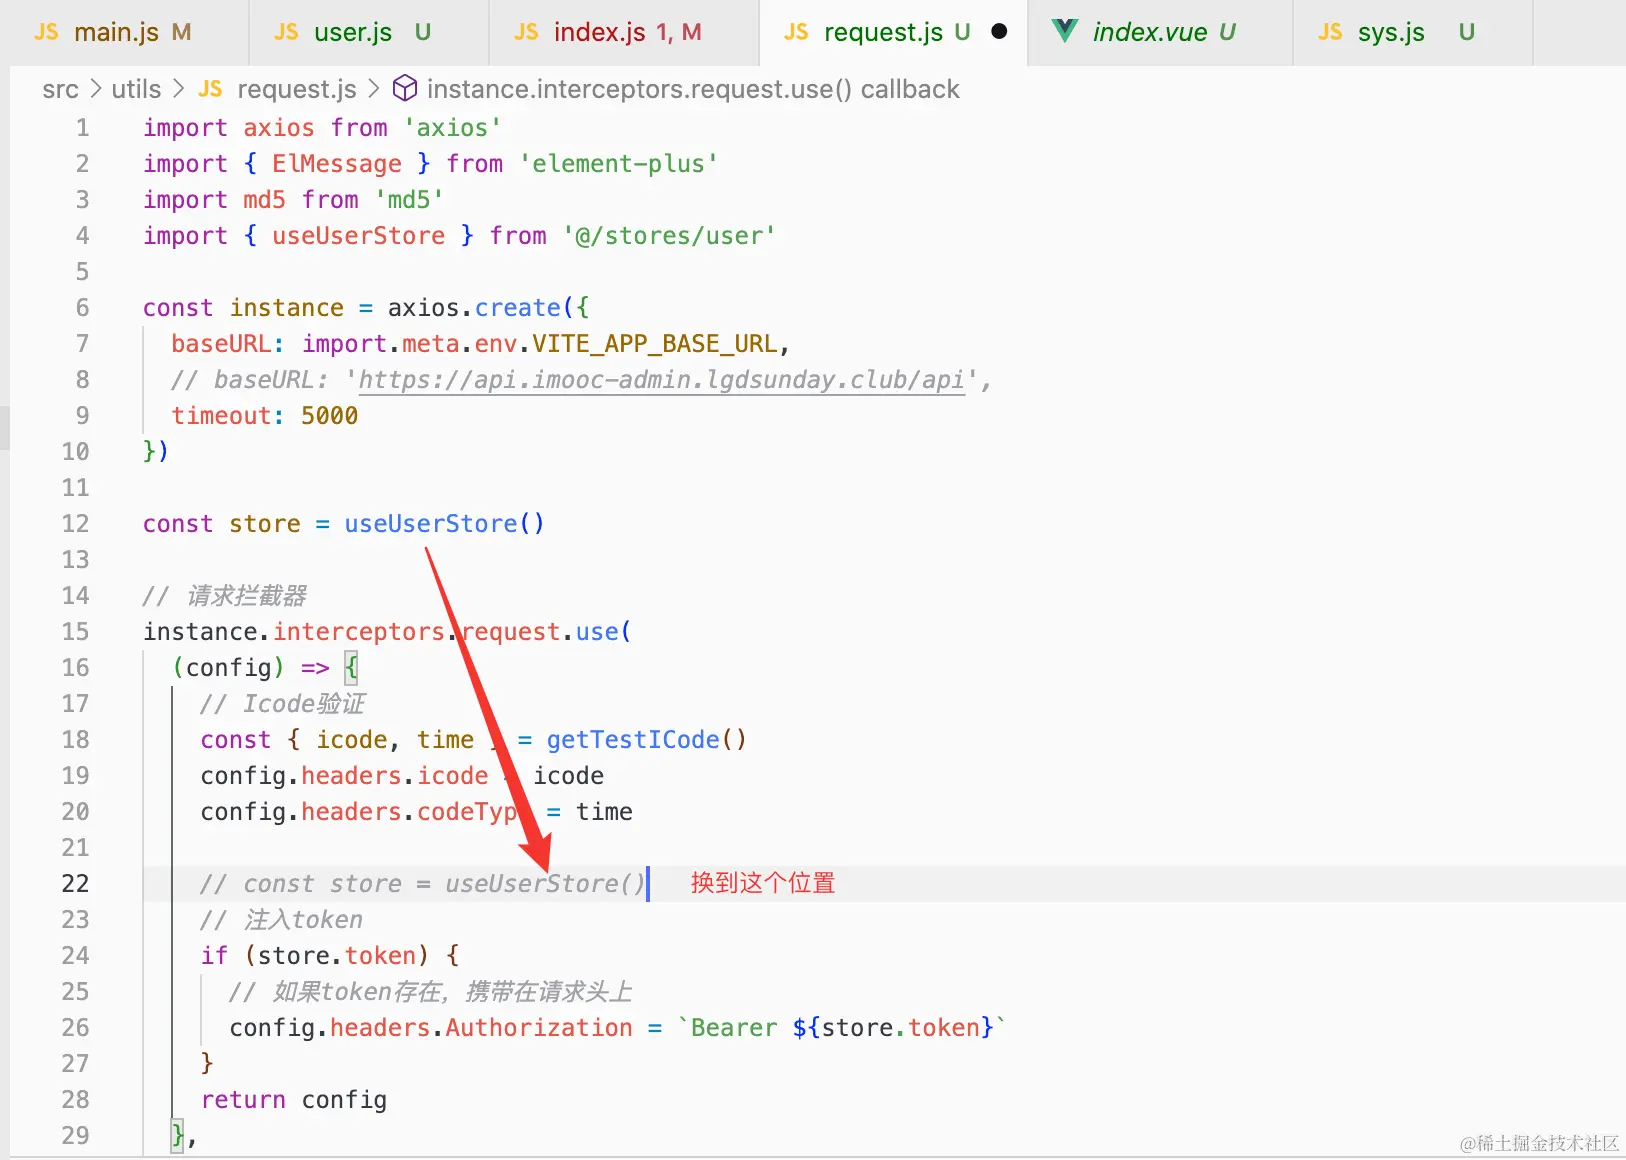Image resolution: width=1626 pixels, height=1160 pixels.
Task: Expand the chevron after request.js in the breadcrumb
Action: tap(374, 89)
